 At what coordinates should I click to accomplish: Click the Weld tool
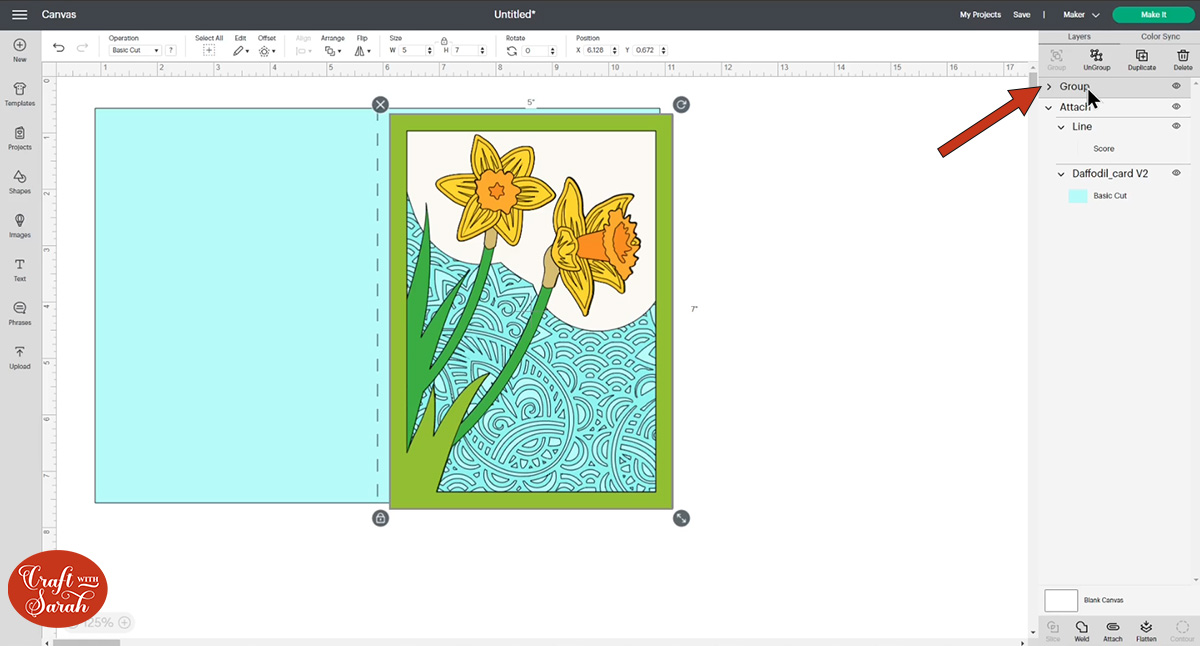click(x=1082, y=630)
